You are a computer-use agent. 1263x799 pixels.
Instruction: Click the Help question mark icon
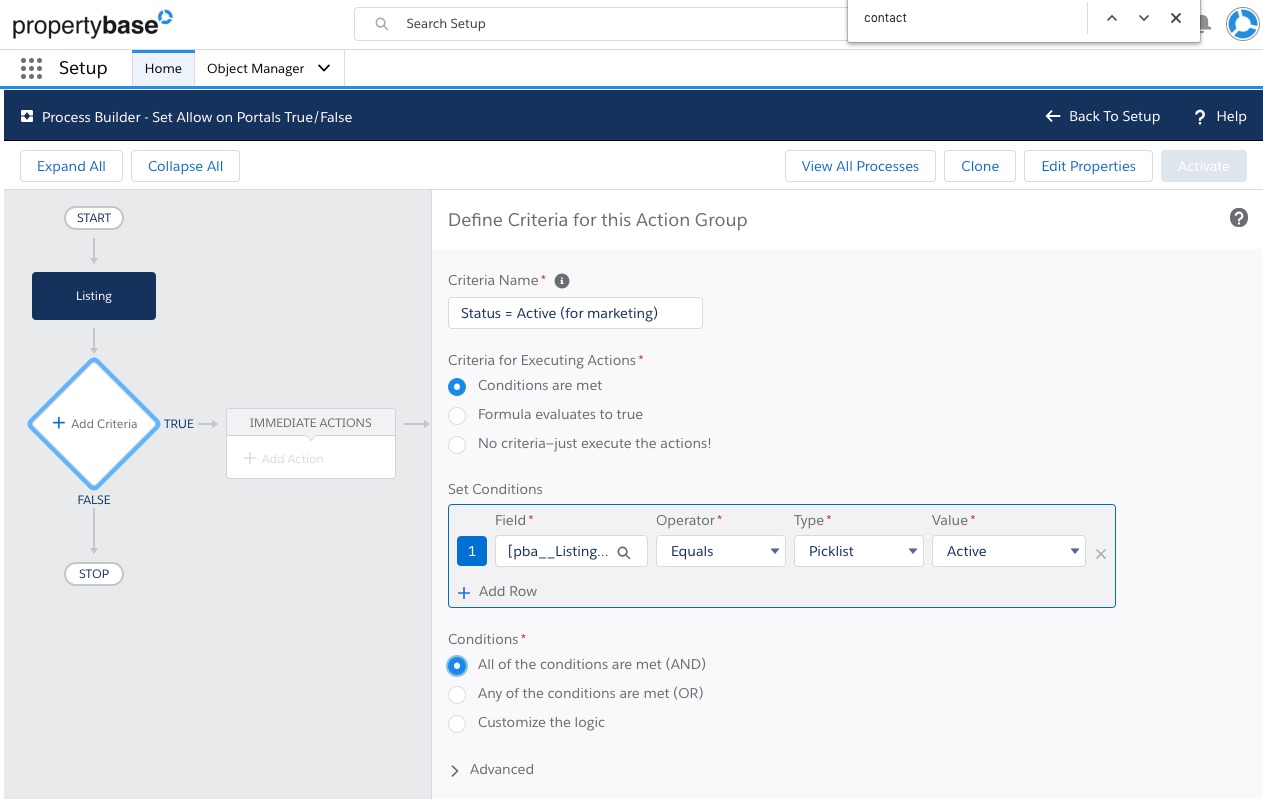pos(1200,117)
